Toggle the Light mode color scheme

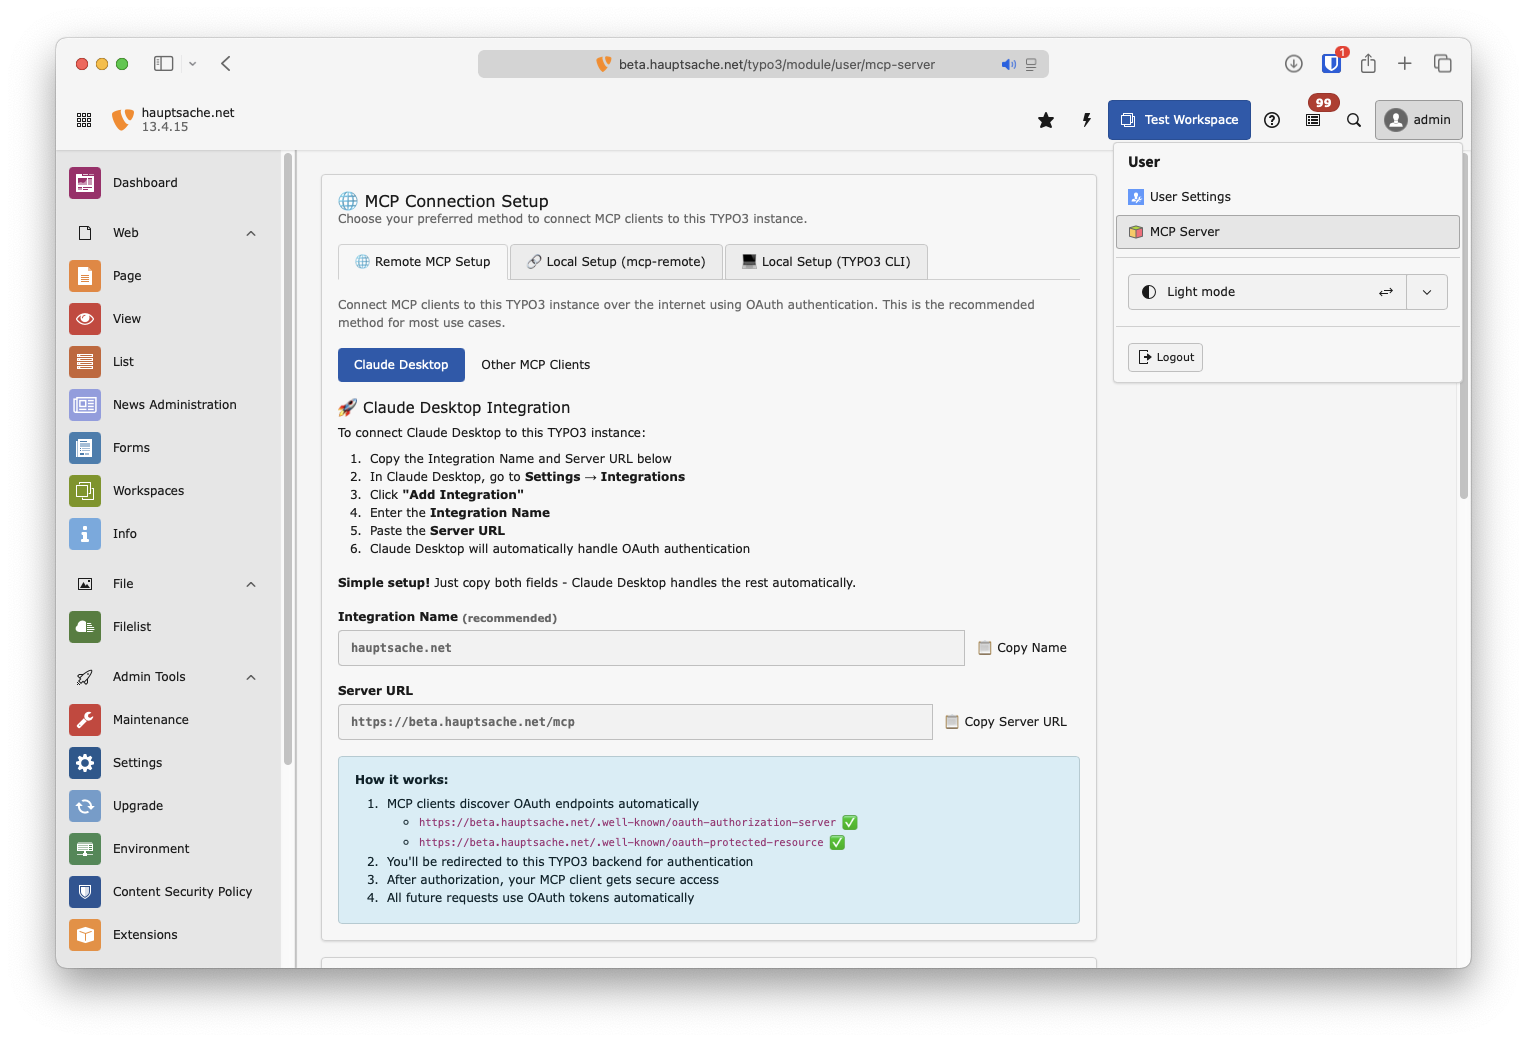[x=1267, y=292]
